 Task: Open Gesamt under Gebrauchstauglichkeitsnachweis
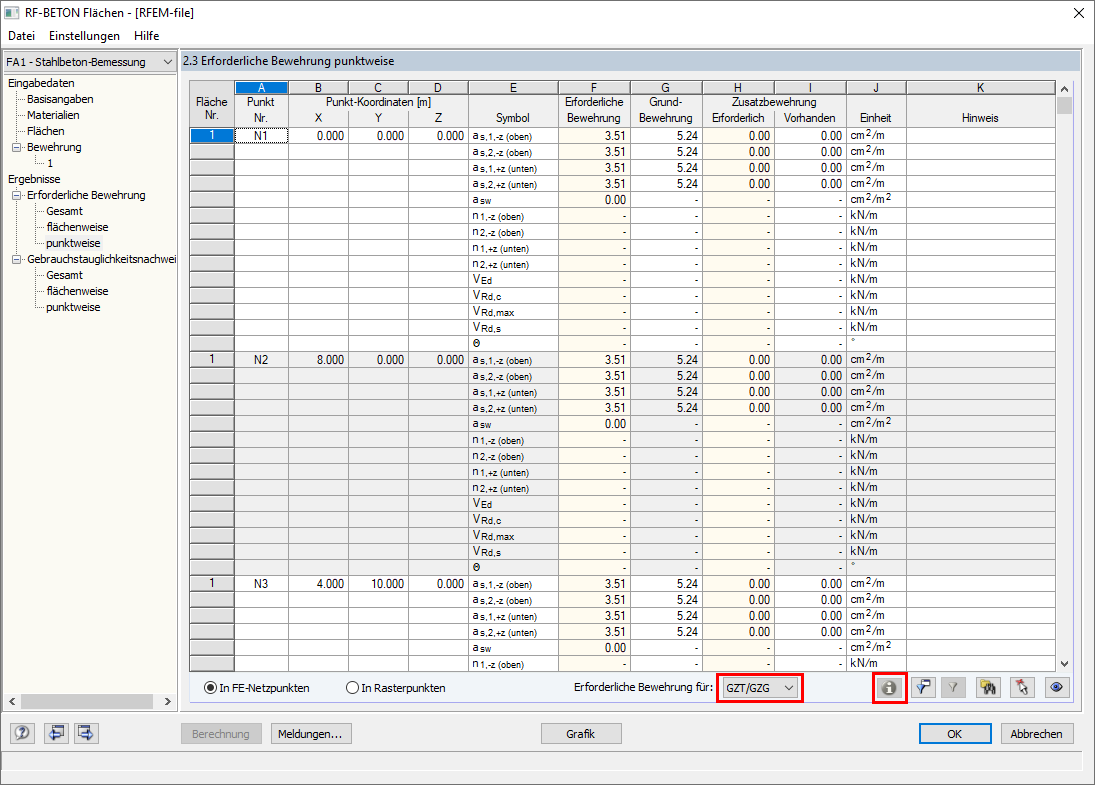(64, 275)
